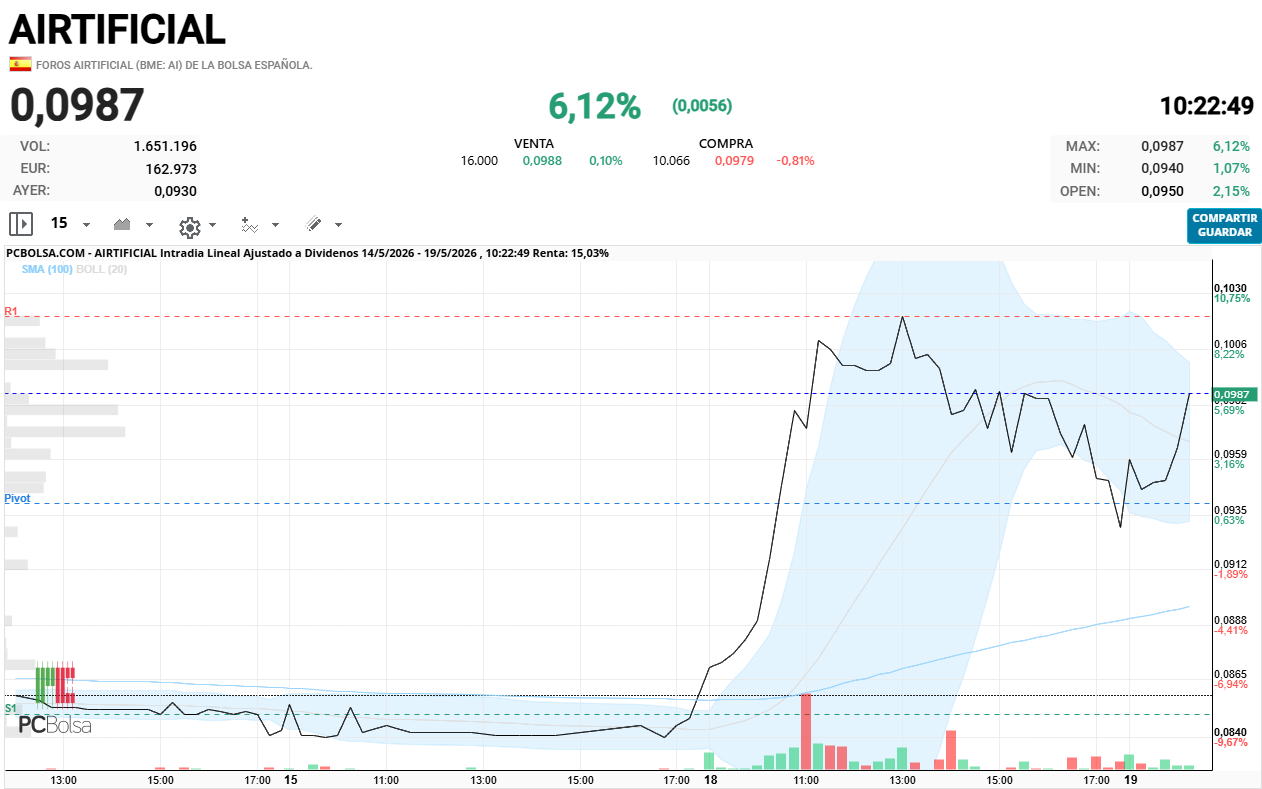The height and width of the screenshot is (789, 1262).
Task: Select the chart type area icon
Action: tap(124, 224)
